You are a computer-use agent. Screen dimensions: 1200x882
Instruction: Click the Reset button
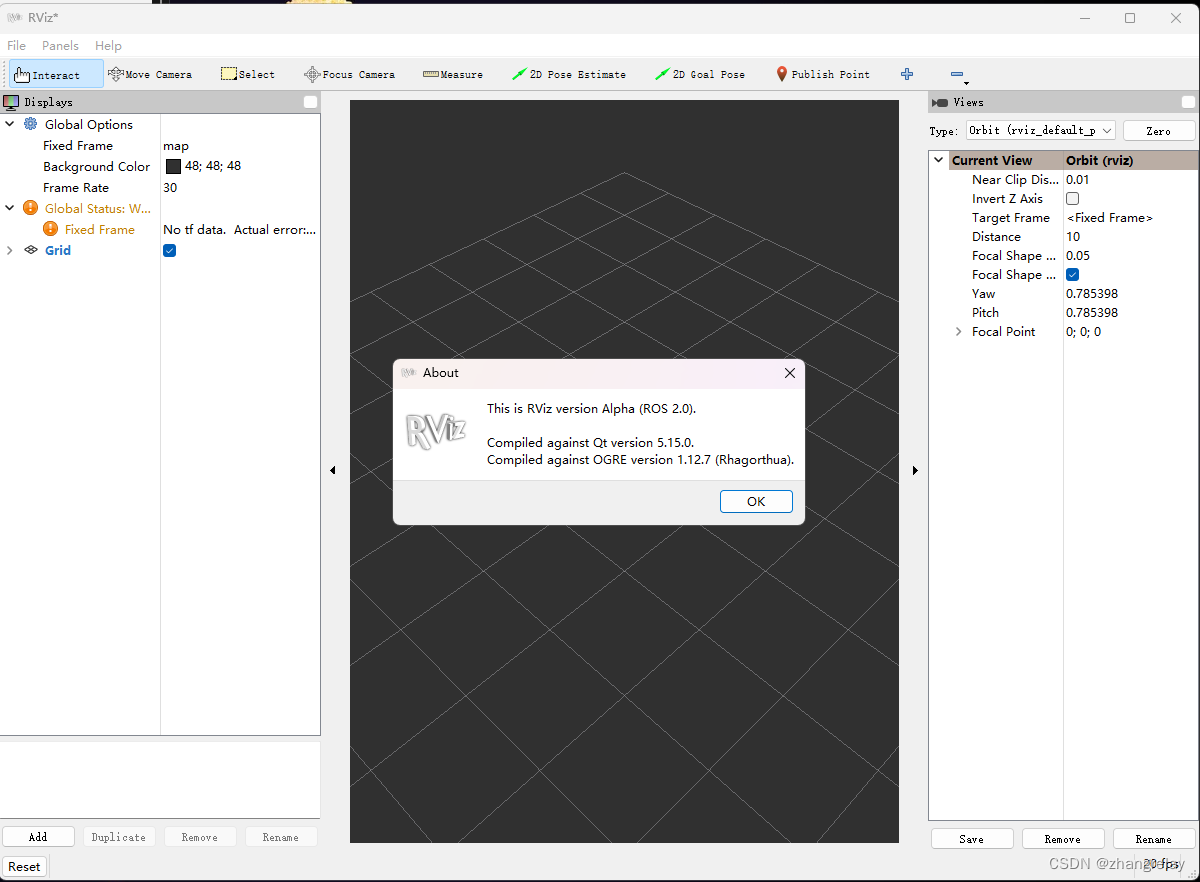[25, 867]
